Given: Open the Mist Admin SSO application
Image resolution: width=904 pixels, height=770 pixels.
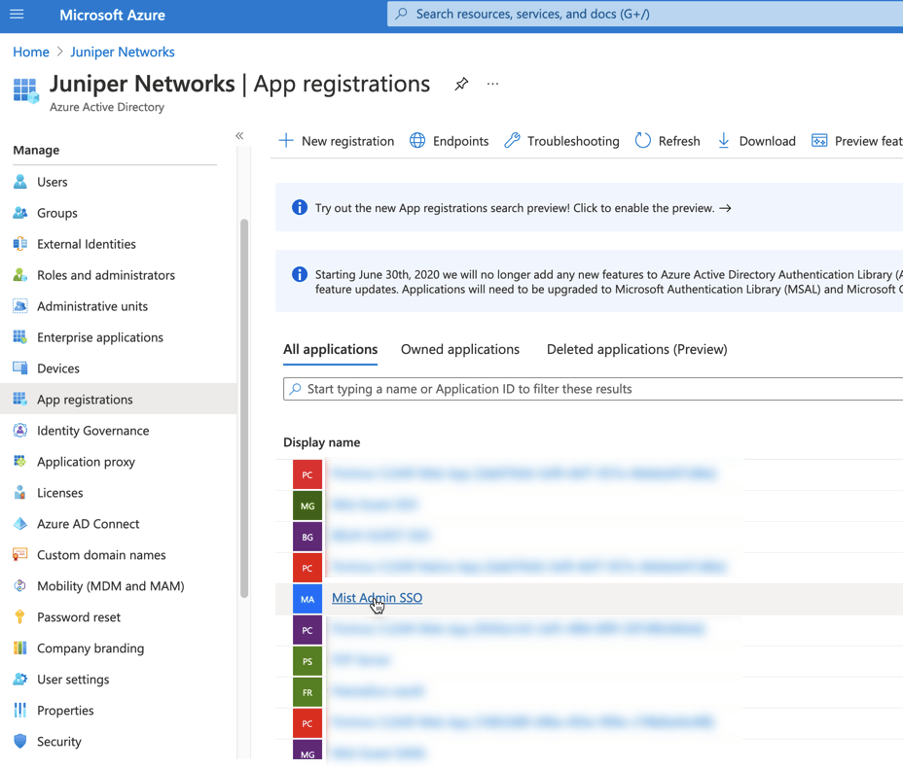Looking at the screenshot, I should click(376, 598).
